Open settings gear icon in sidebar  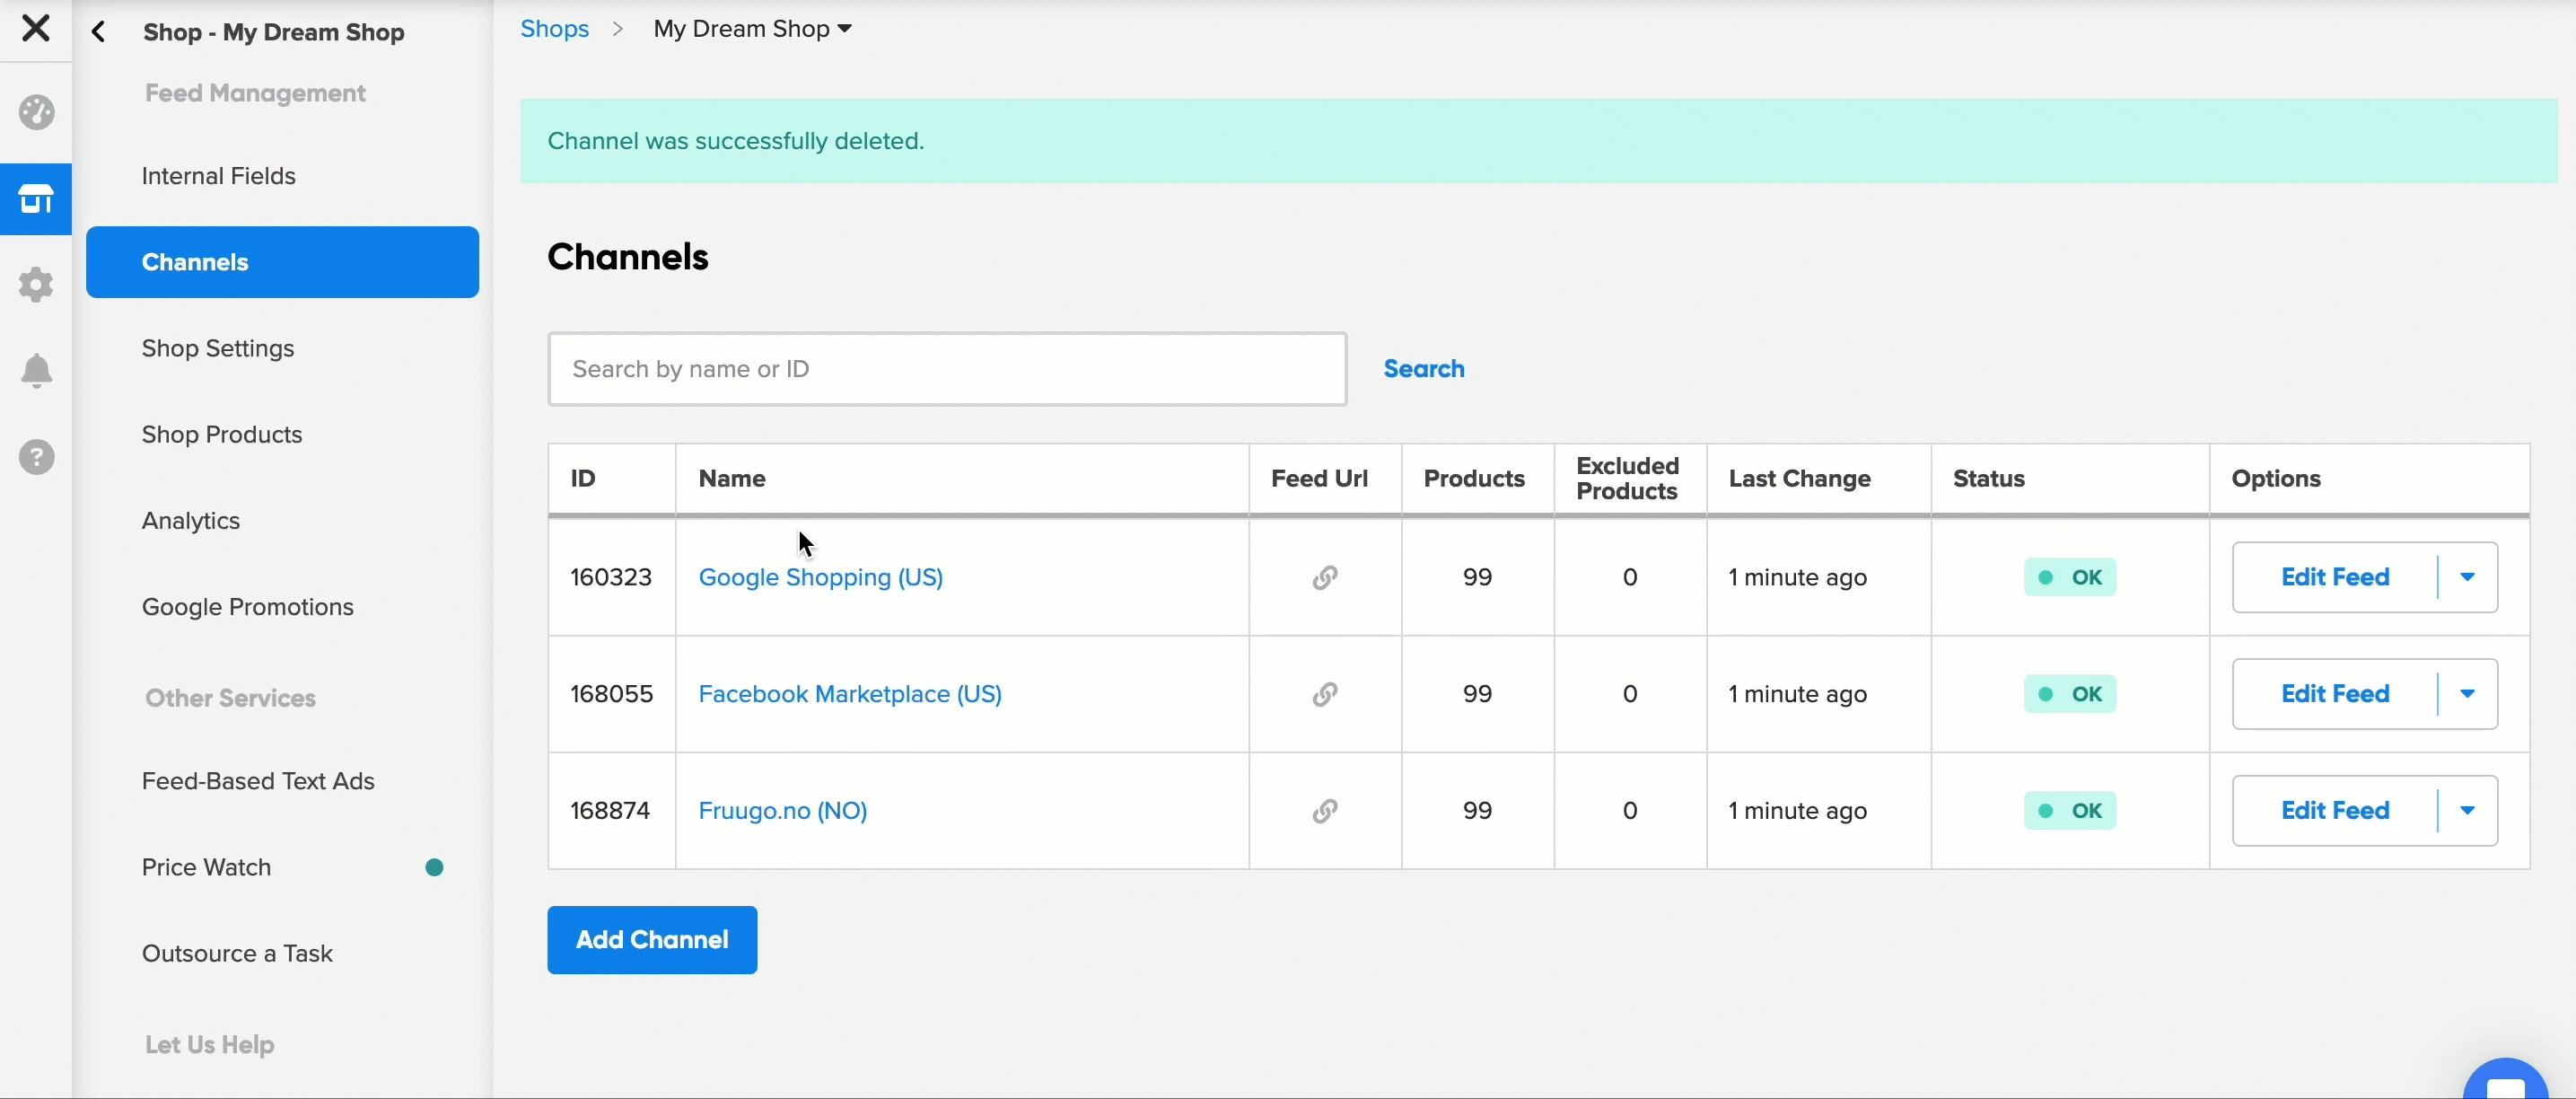click(x=36, y=285)
